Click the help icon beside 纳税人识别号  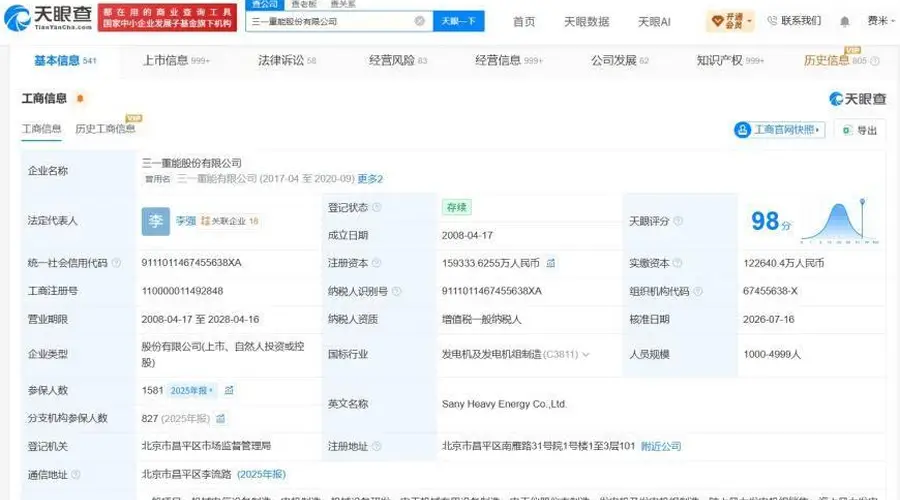(396, 291)
